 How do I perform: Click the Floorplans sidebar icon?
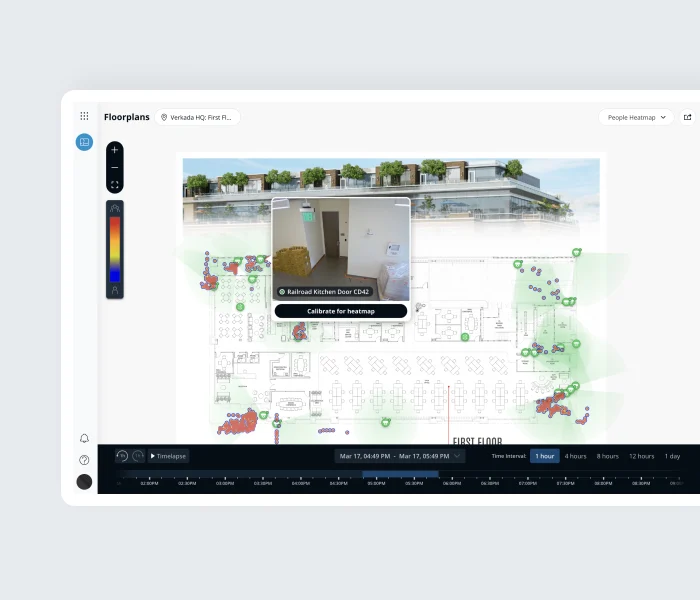[x=85, y=142]
